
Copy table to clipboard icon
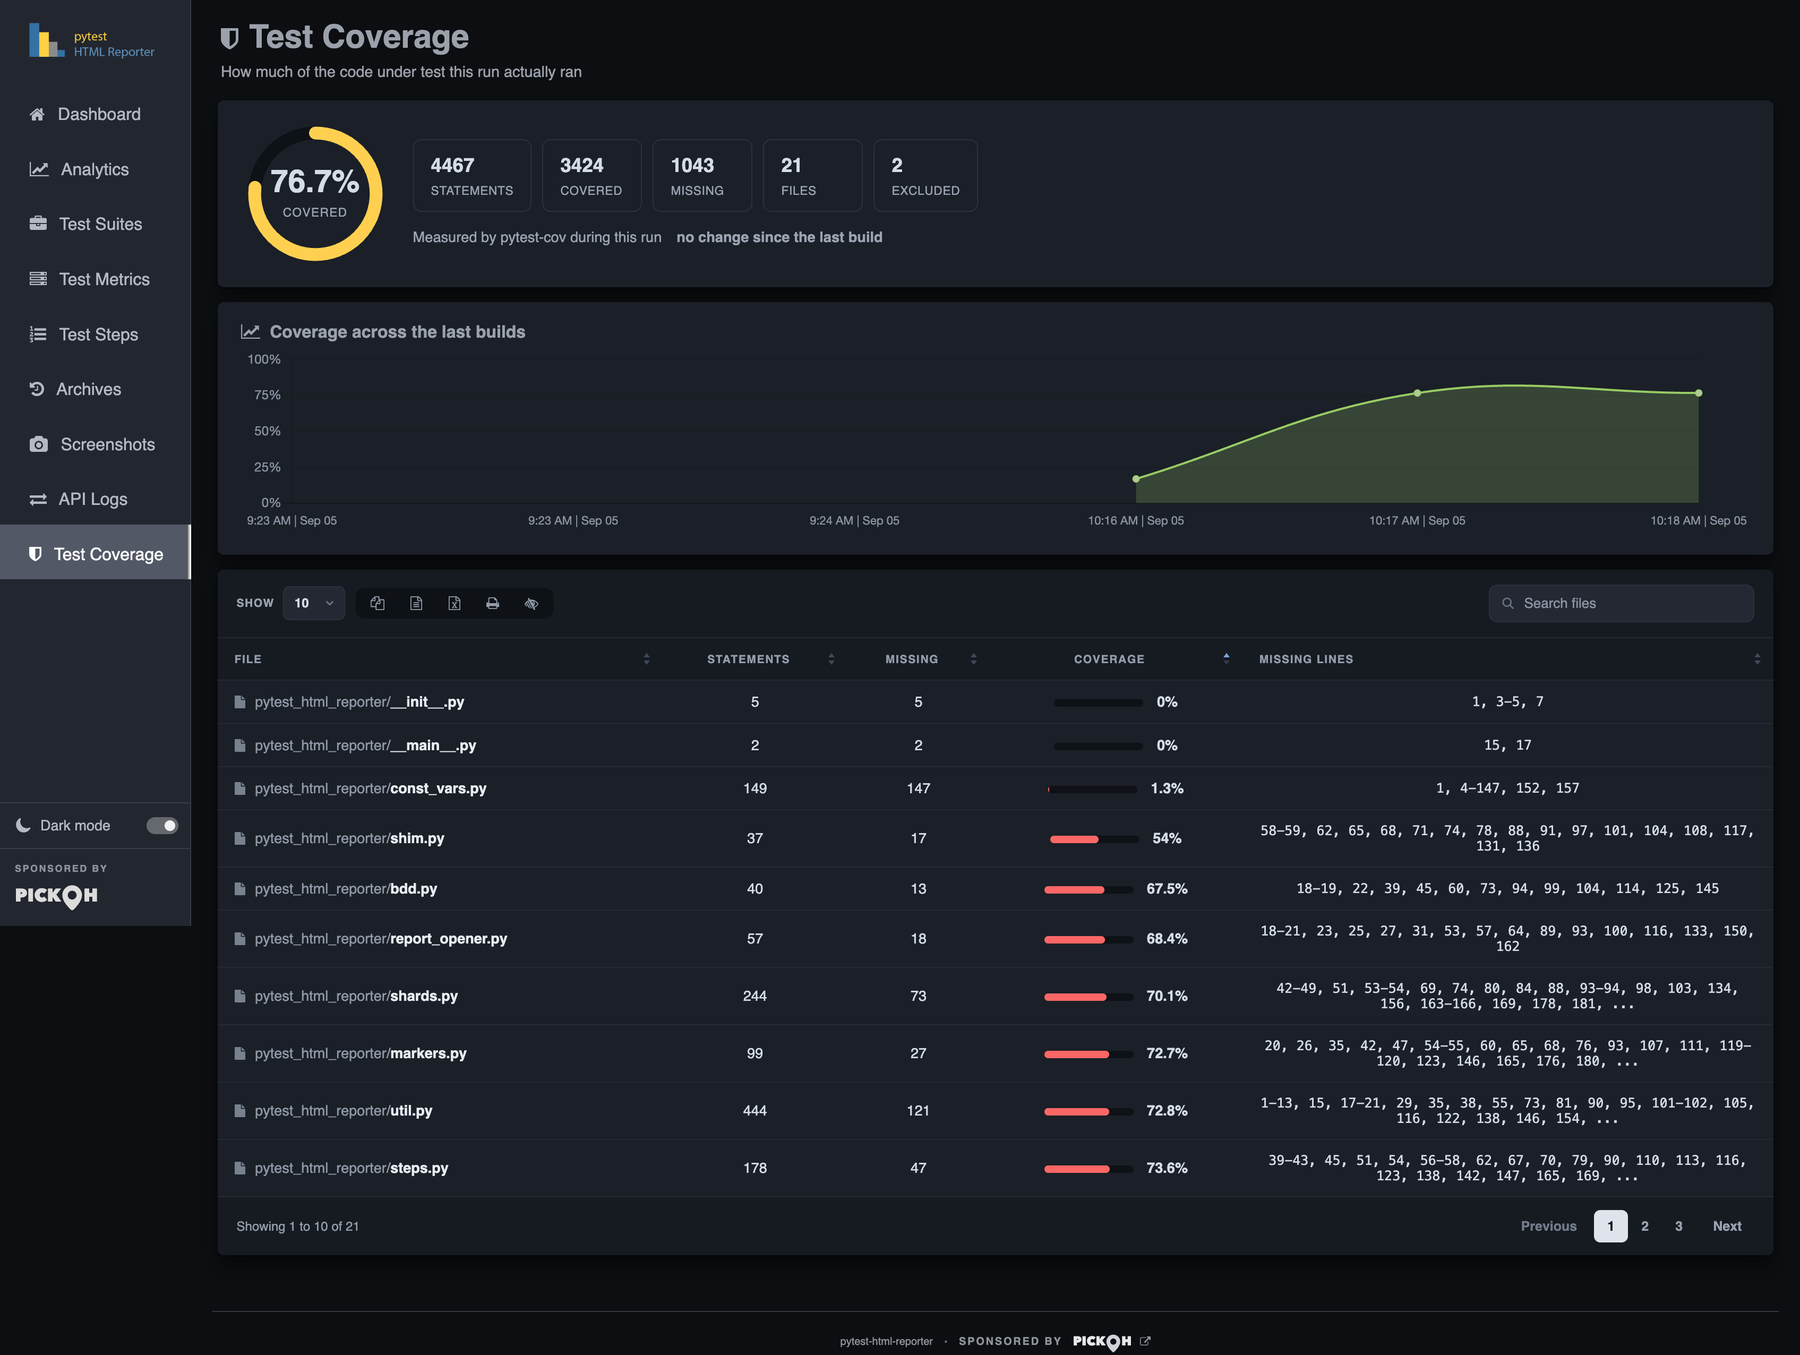coord(378,603)
